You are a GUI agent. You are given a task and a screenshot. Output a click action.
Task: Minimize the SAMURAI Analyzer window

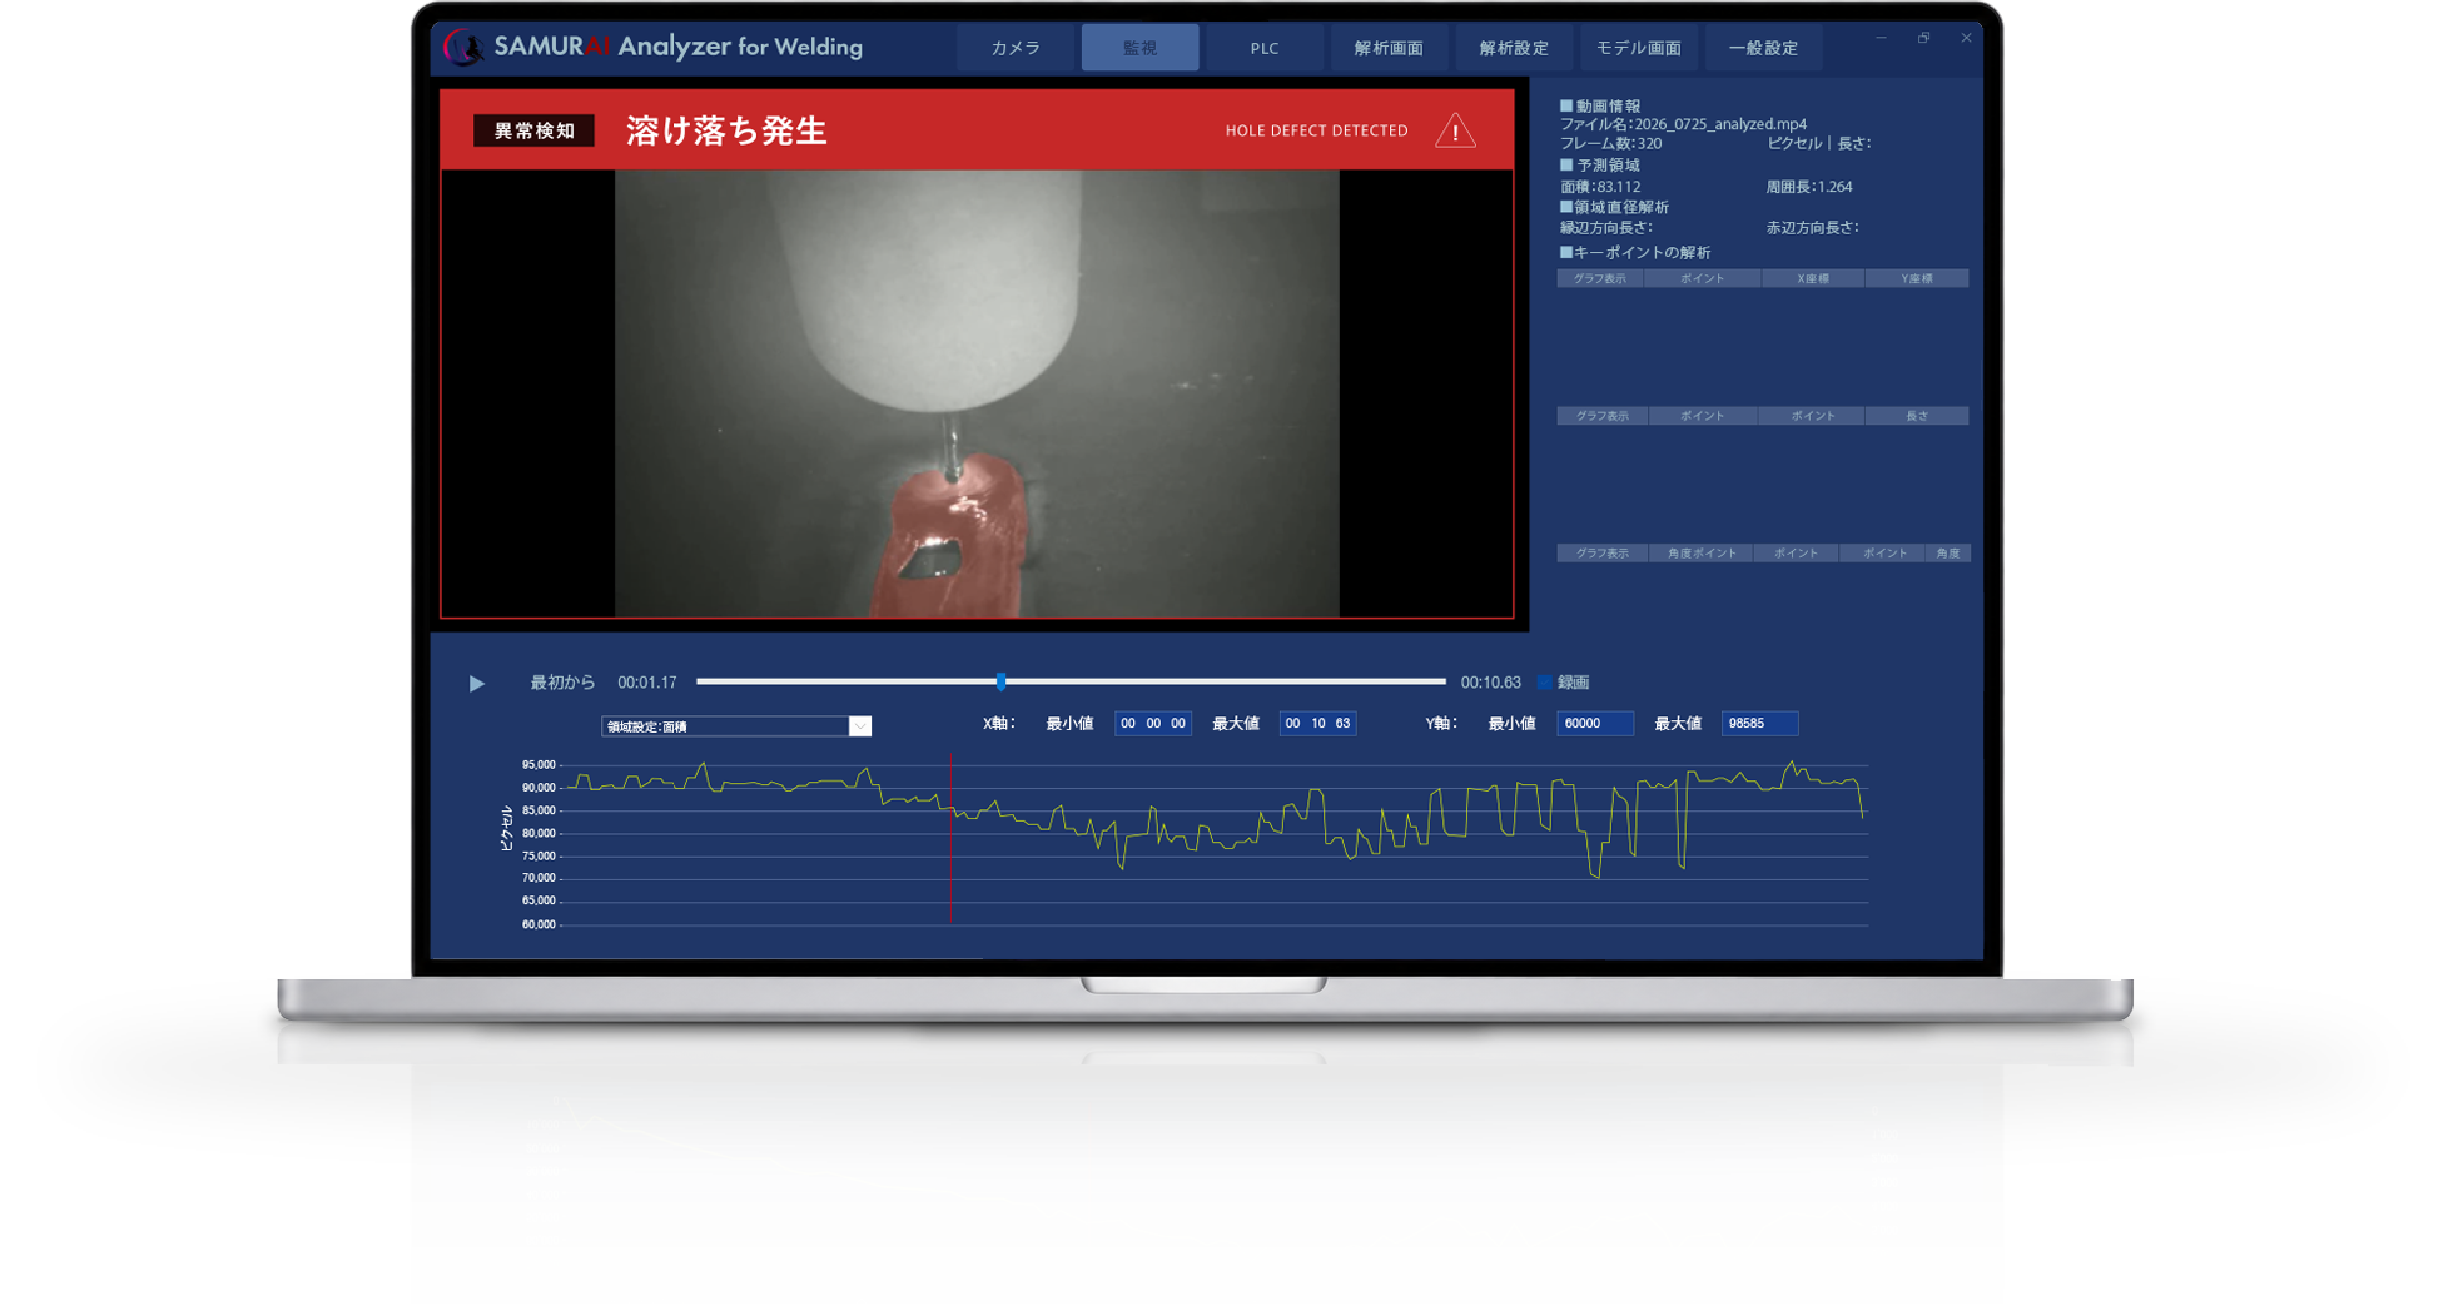[x=1881, y=38]
